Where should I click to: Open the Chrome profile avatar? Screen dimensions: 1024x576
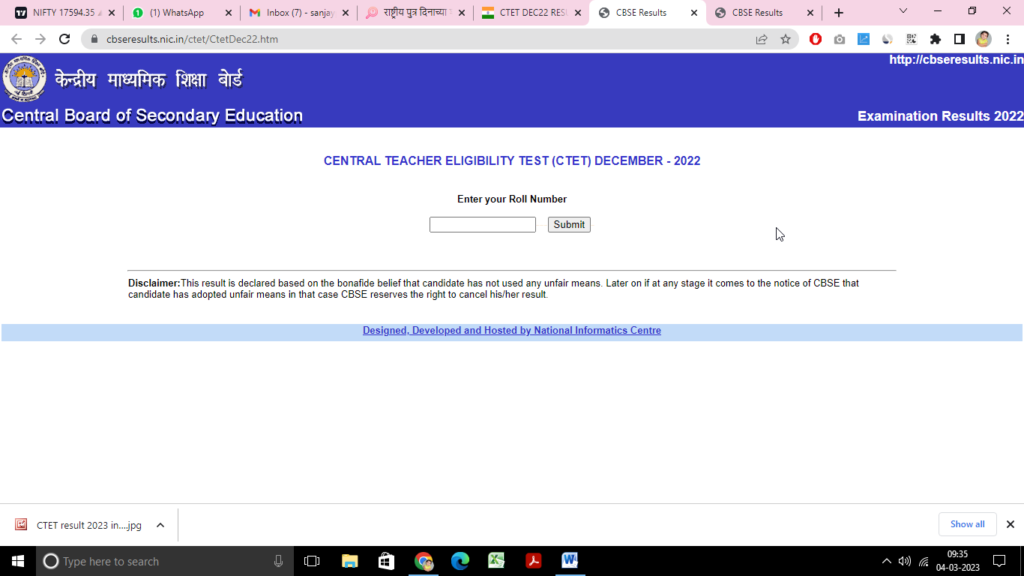(x=982, y=39)
